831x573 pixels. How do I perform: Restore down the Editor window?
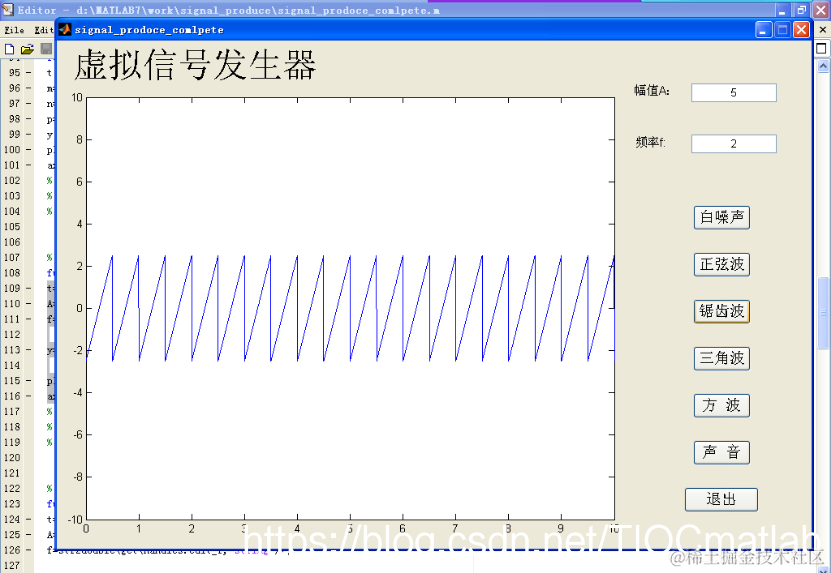[x=801, y=10]
